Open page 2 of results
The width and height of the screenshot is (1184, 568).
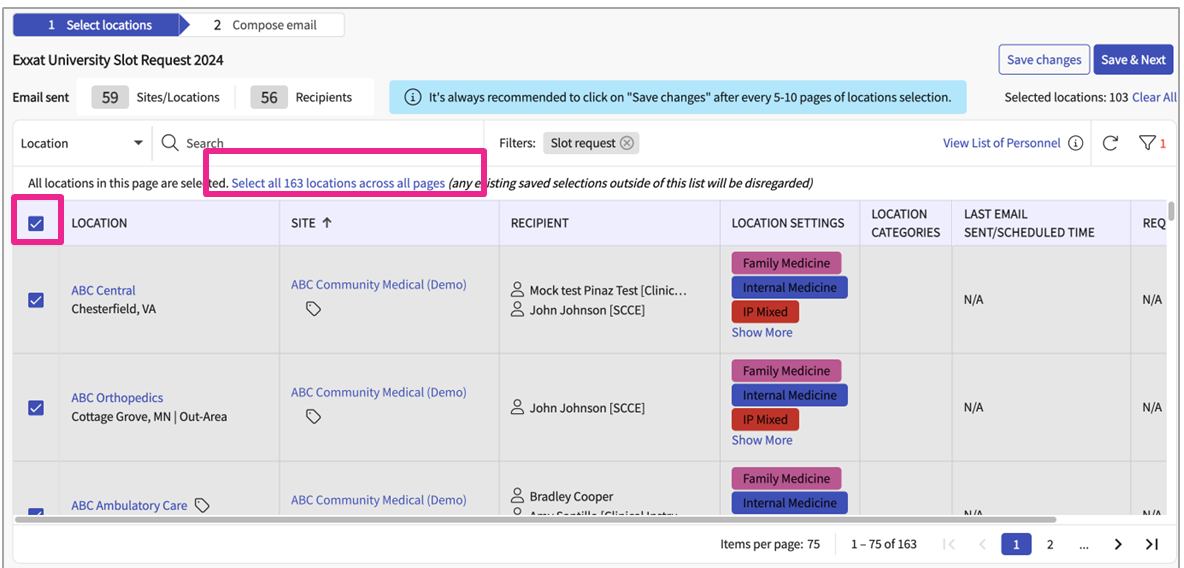[x=1050, y=544]
